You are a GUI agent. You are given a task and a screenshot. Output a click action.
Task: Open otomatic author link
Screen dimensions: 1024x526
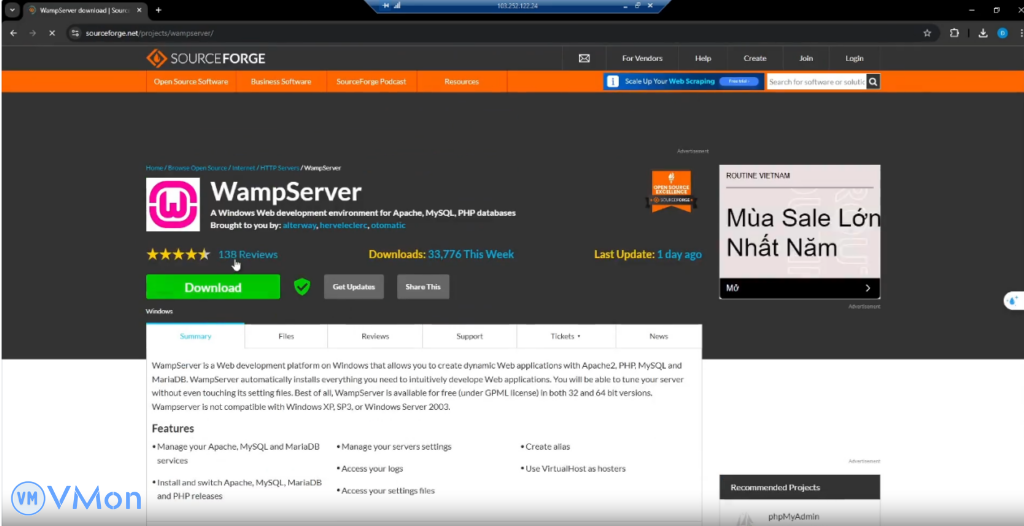388,225
